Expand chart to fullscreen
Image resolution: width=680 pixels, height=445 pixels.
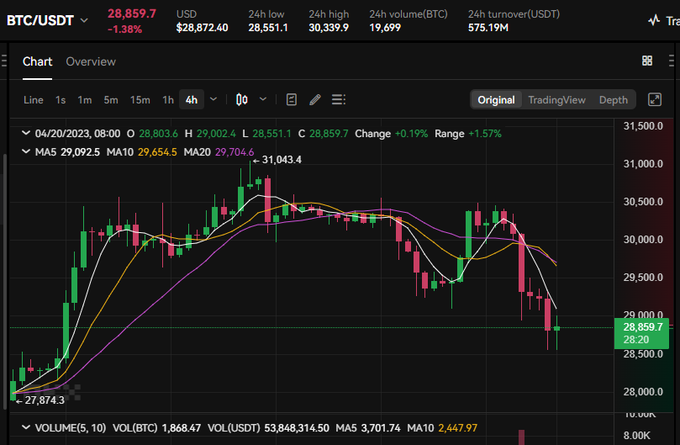[x=654, y=100]
